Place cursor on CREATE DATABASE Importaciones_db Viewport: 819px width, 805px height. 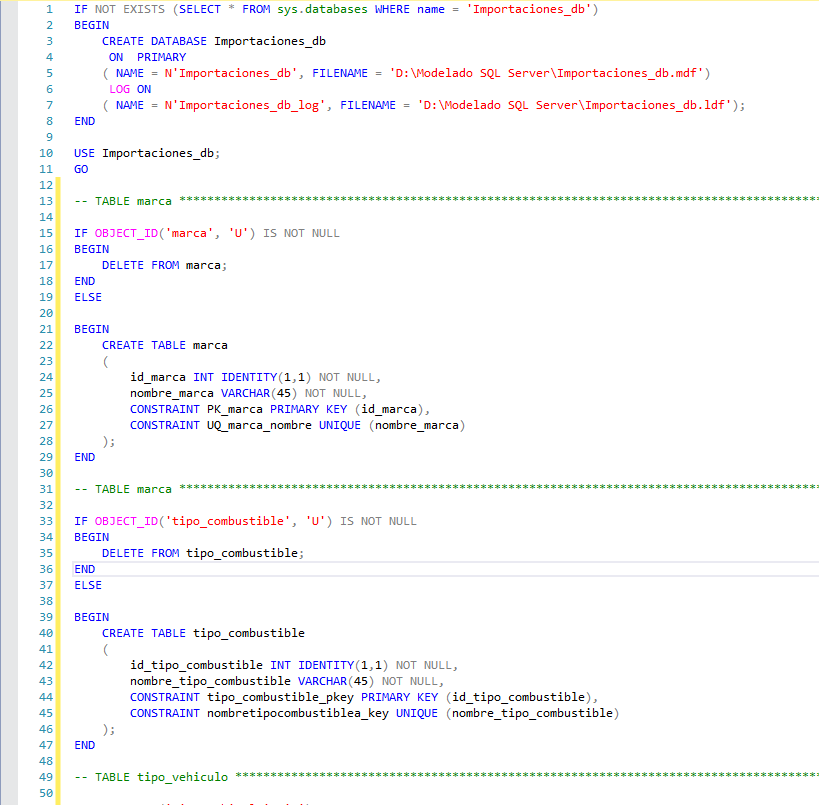tap(213, 41)
